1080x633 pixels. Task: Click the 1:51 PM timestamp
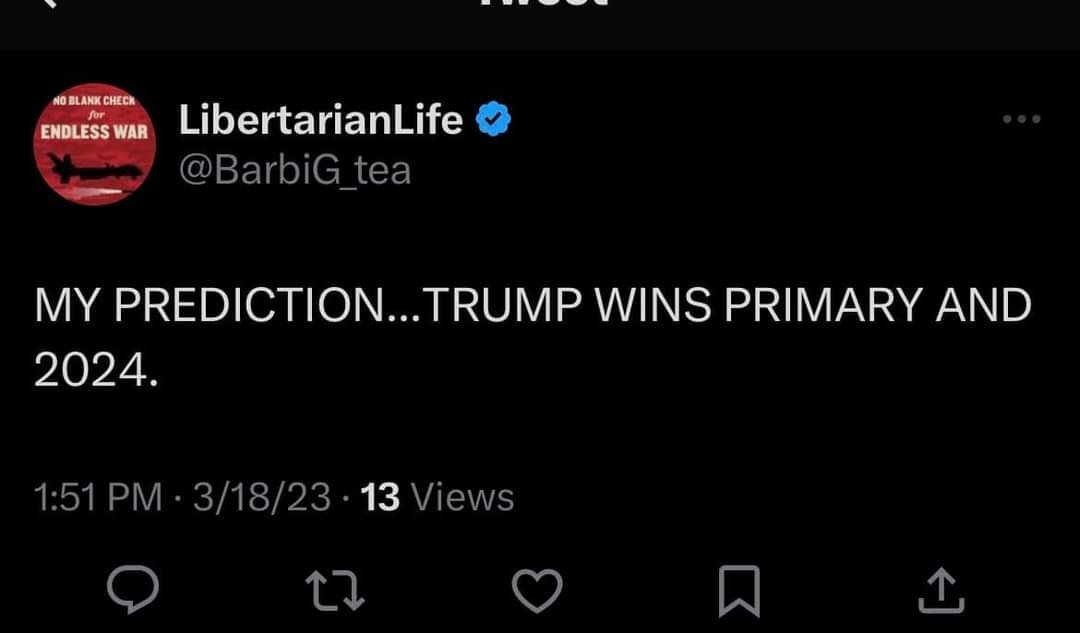(x=97, y=497)
